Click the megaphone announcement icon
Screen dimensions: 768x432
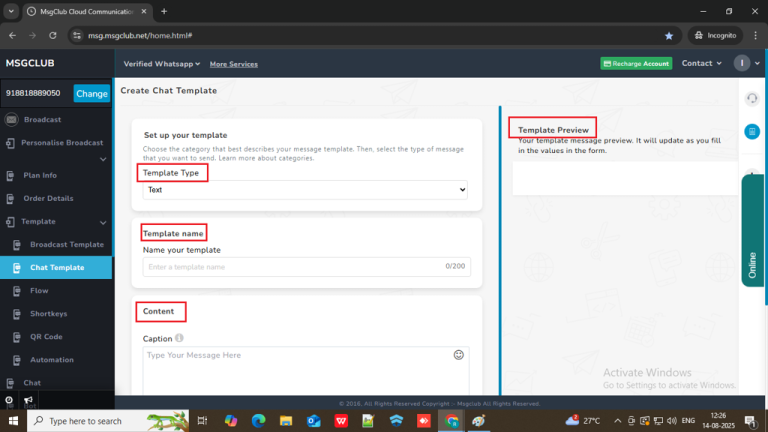pyautogui.click(x=28, y=400)
